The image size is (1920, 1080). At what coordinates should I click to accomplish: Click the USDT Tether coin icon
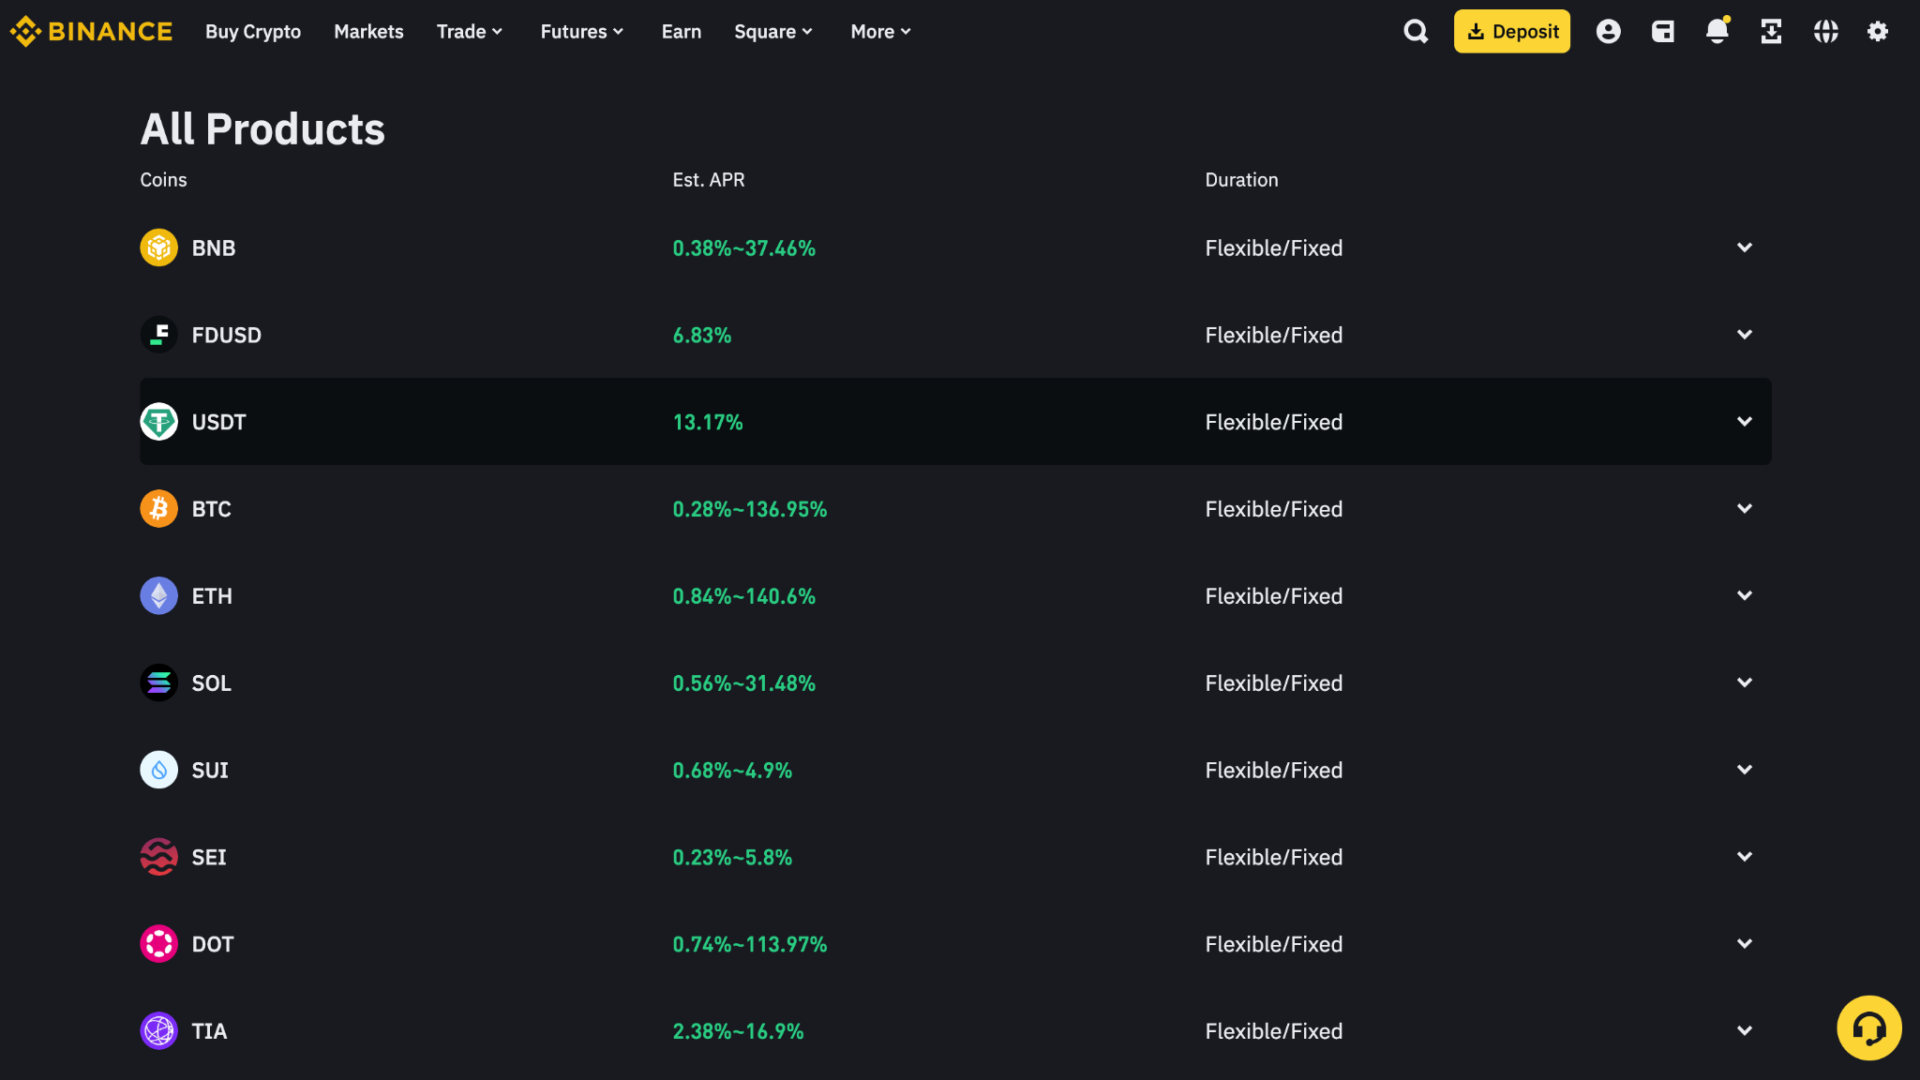coord(159,422)
